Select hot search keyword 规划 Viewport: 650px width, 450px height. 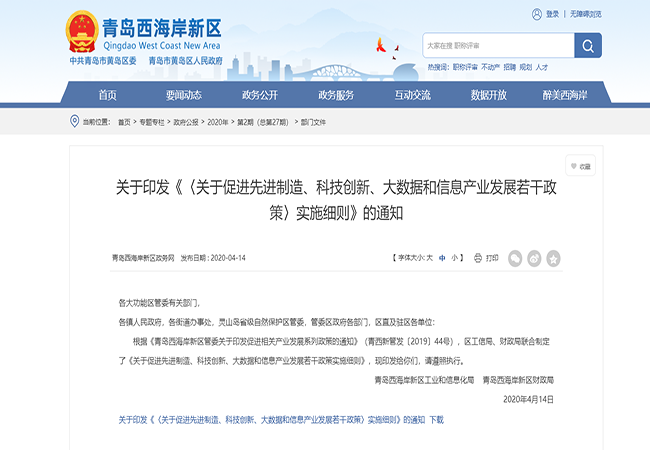[526, 67]
